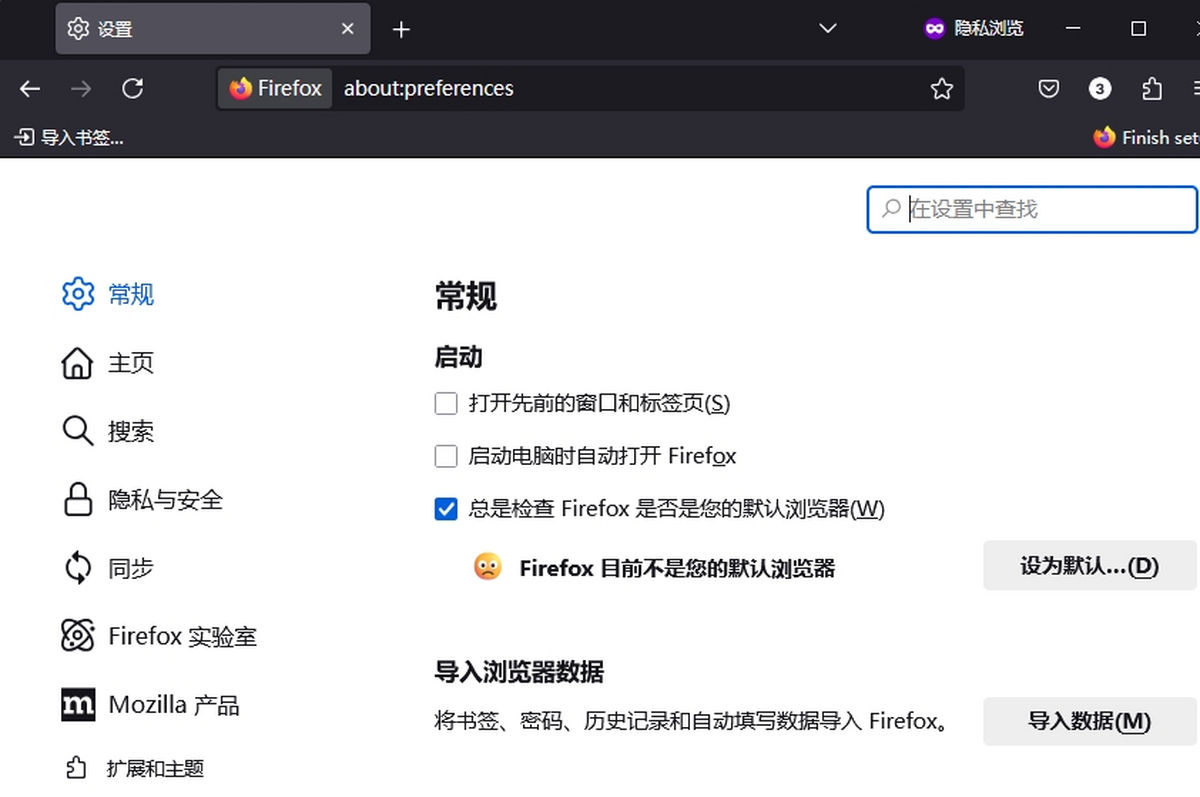
Task: Uncheck 总是检查 Firefox 是否是您的默认浏览器
Action: [446, 509]
